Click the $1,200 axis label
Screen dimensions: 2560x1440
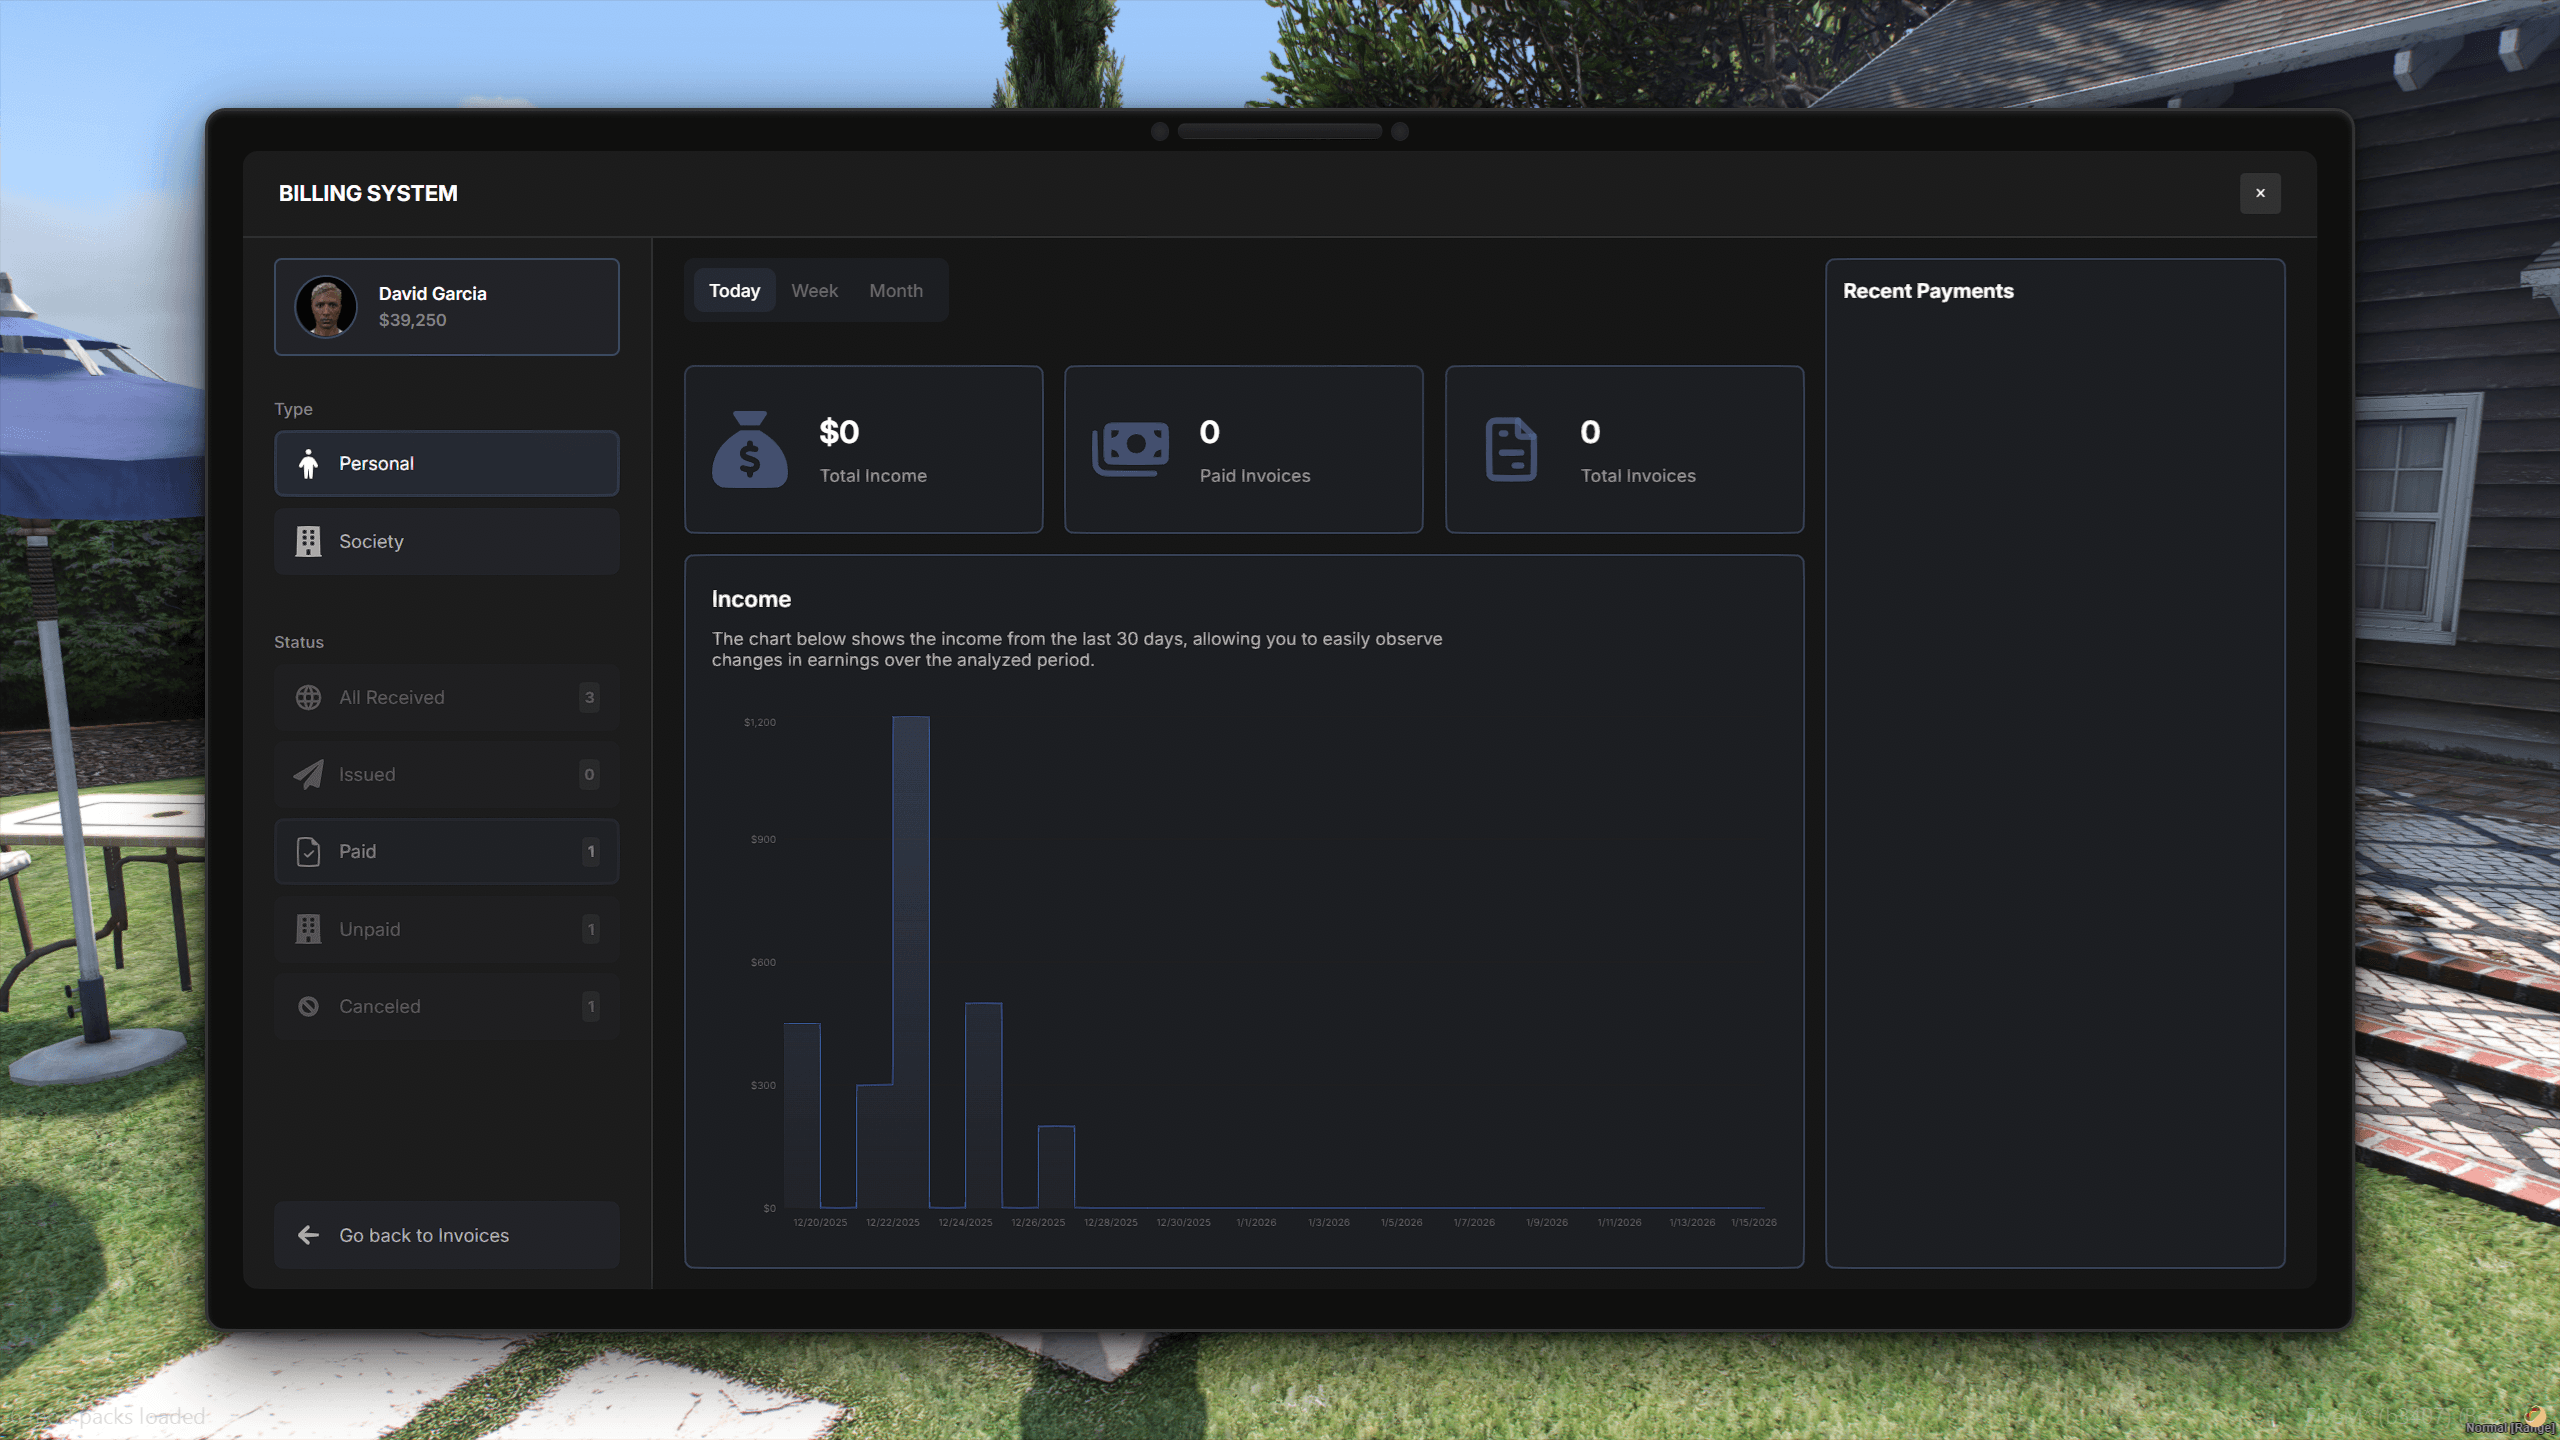[x=760, y=722]
